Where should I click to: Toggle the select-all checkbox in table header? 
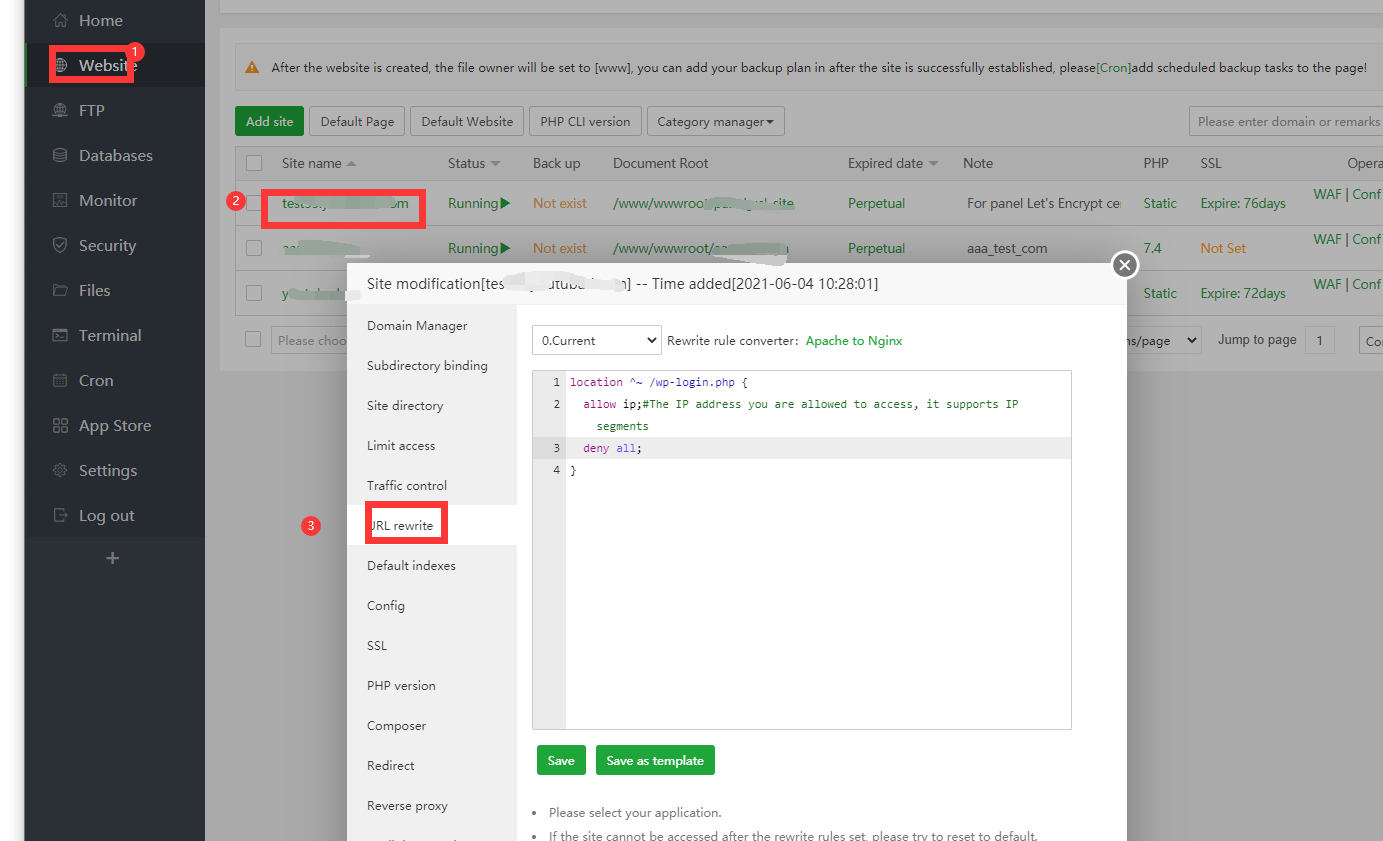coord(254,163)
